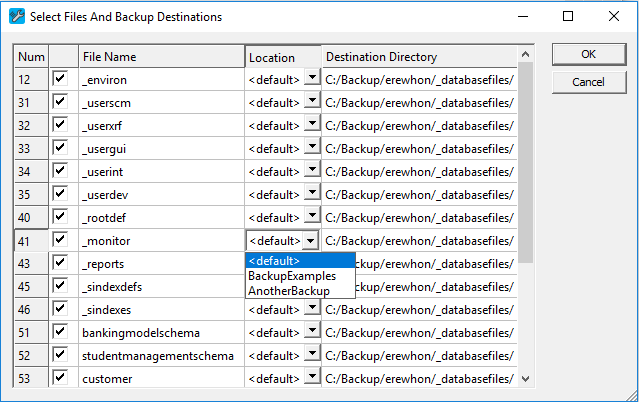Screen dimensions: 639x402
Task: Select row number 41 header cell
Action: point(32,240)
